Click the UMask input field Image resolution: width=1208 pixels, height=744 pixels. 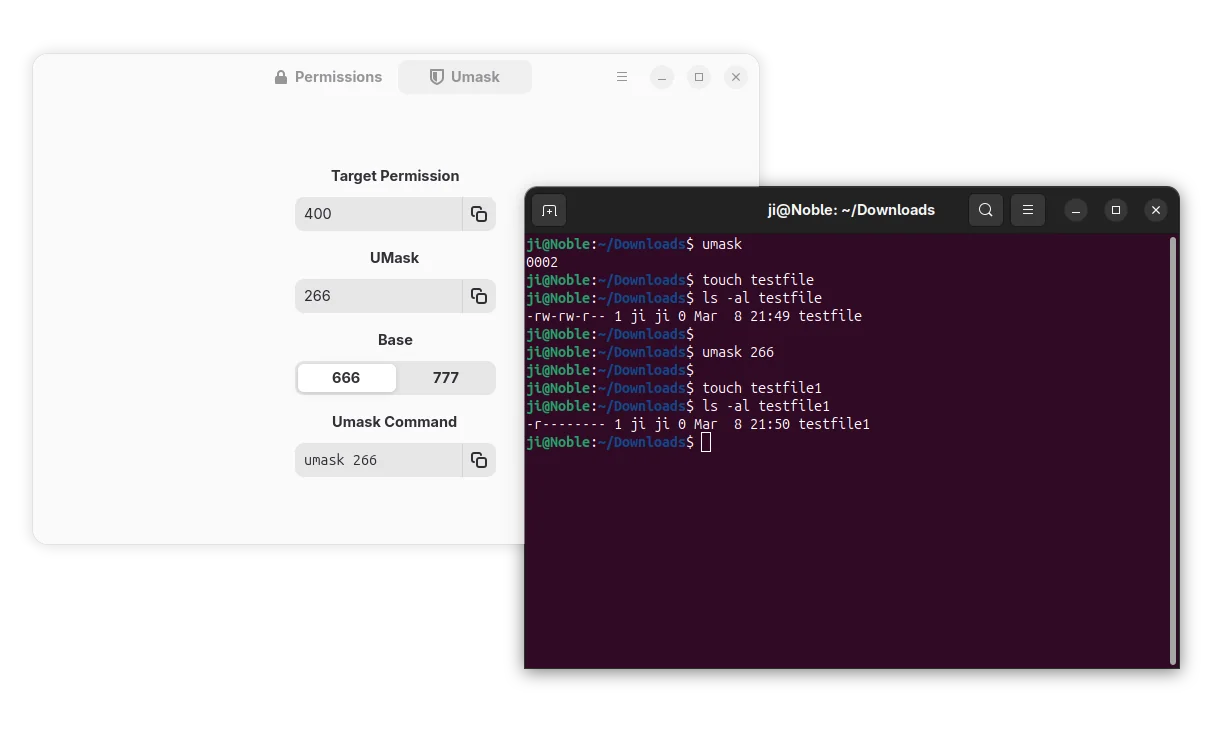[x=378, y=296]
